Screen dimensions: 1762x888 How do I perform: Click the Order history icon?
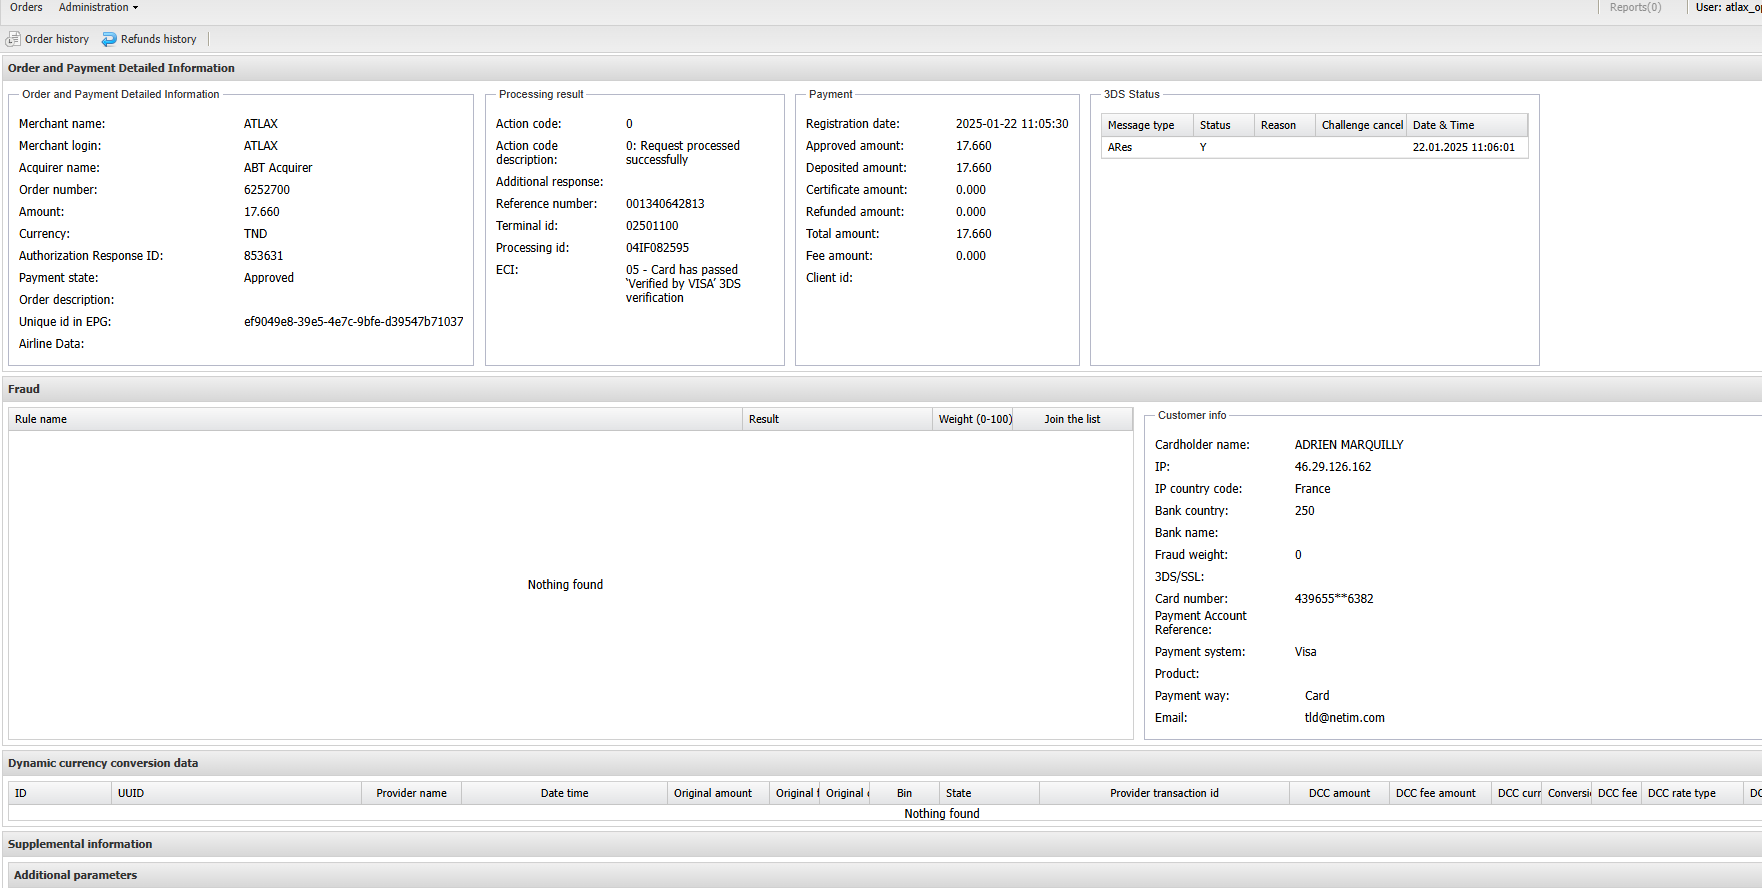(13, 39)
